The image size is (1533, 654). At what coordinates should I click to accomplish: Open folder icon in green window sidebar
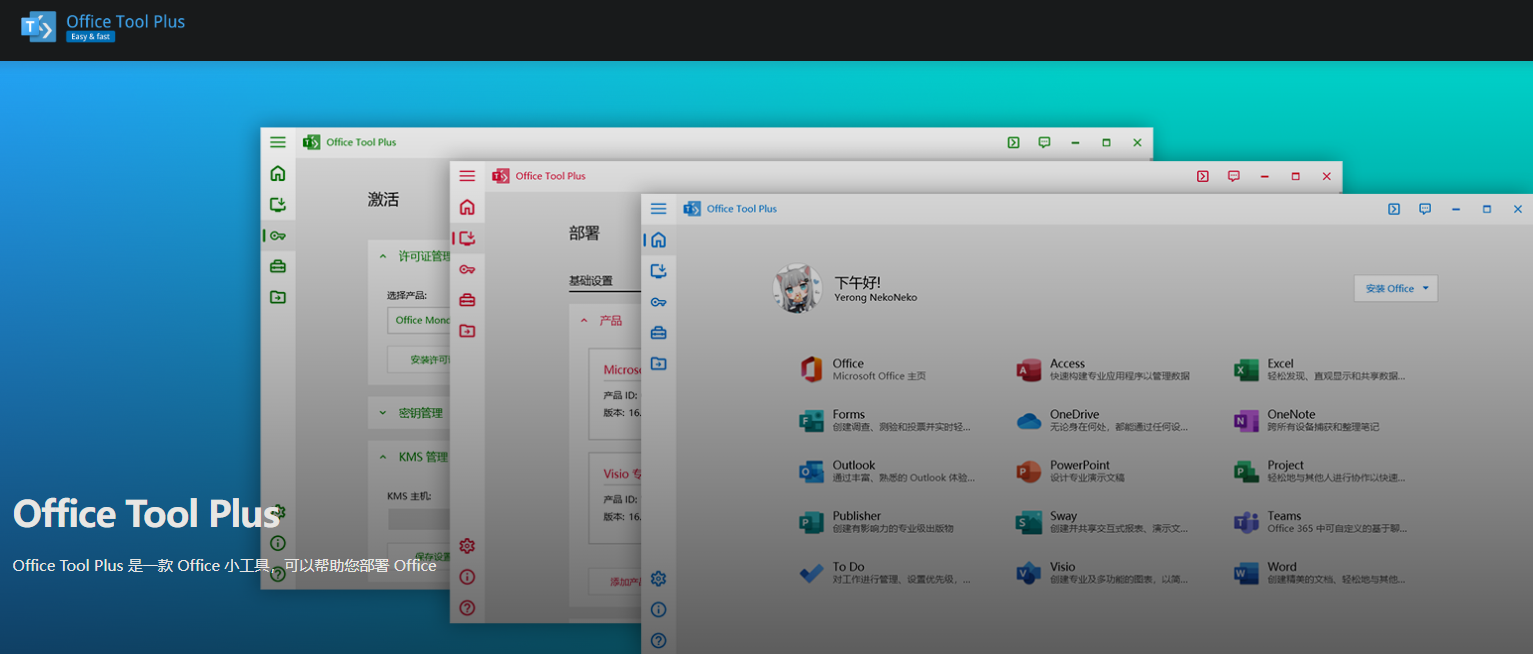pos(278,297)
